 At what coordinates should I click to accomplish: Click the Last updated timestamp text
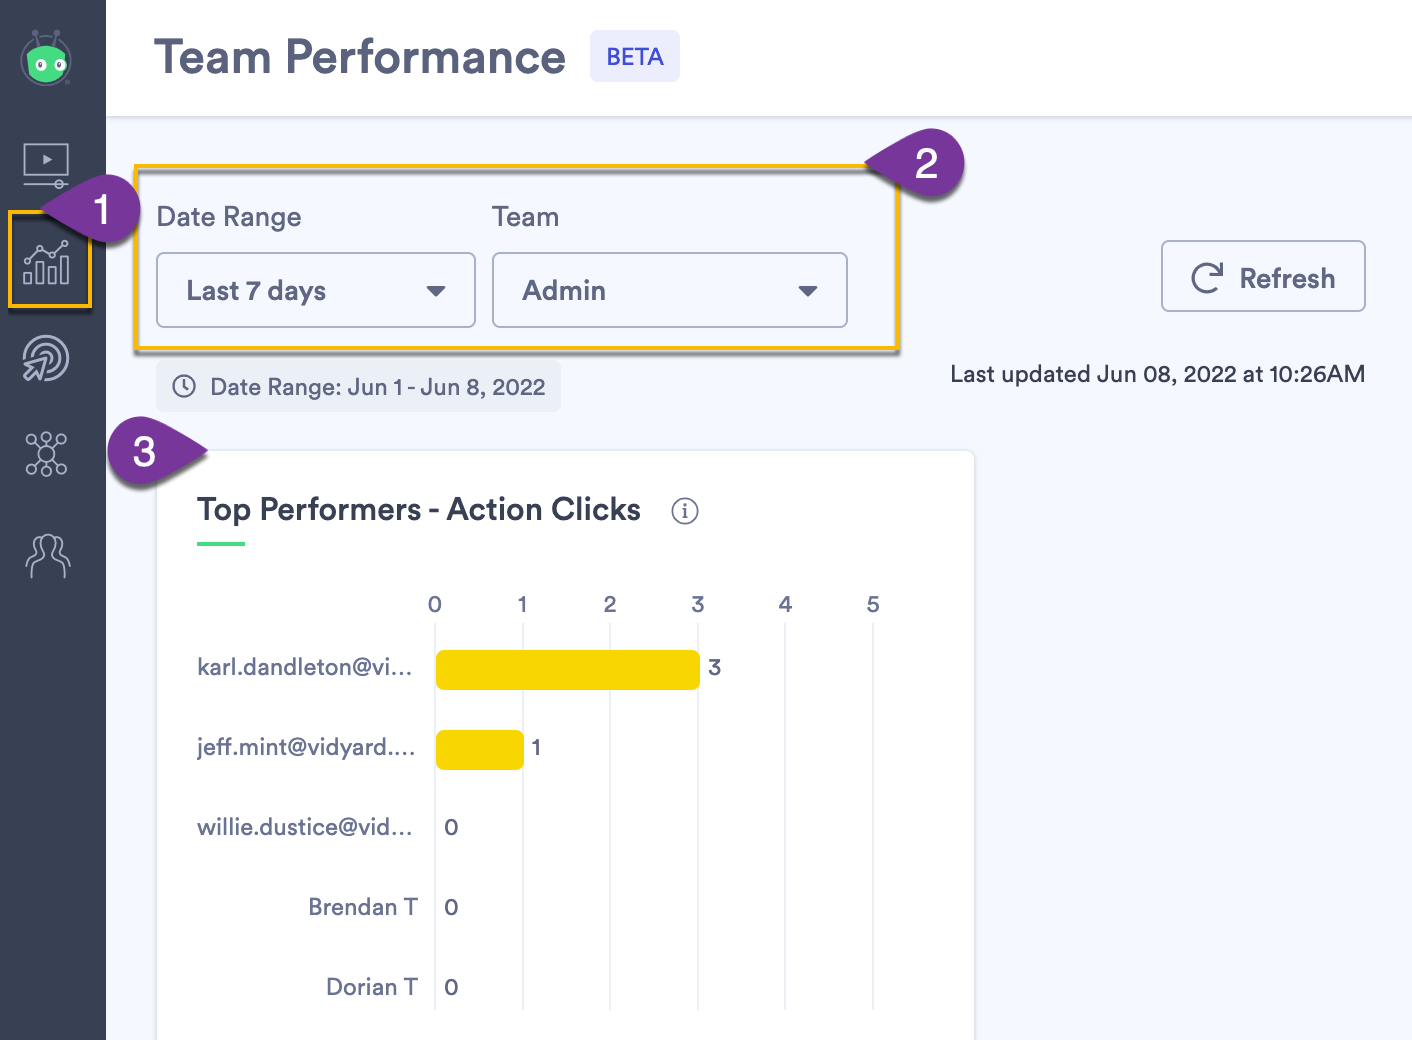pos(1157,374)
